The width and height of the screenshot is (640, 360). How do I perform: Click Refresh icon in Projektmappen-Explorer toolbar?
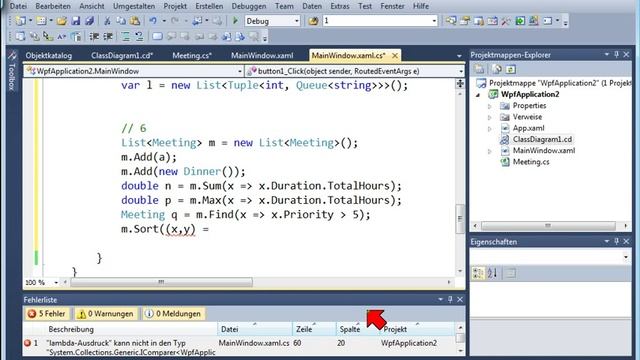pos(511,69)
